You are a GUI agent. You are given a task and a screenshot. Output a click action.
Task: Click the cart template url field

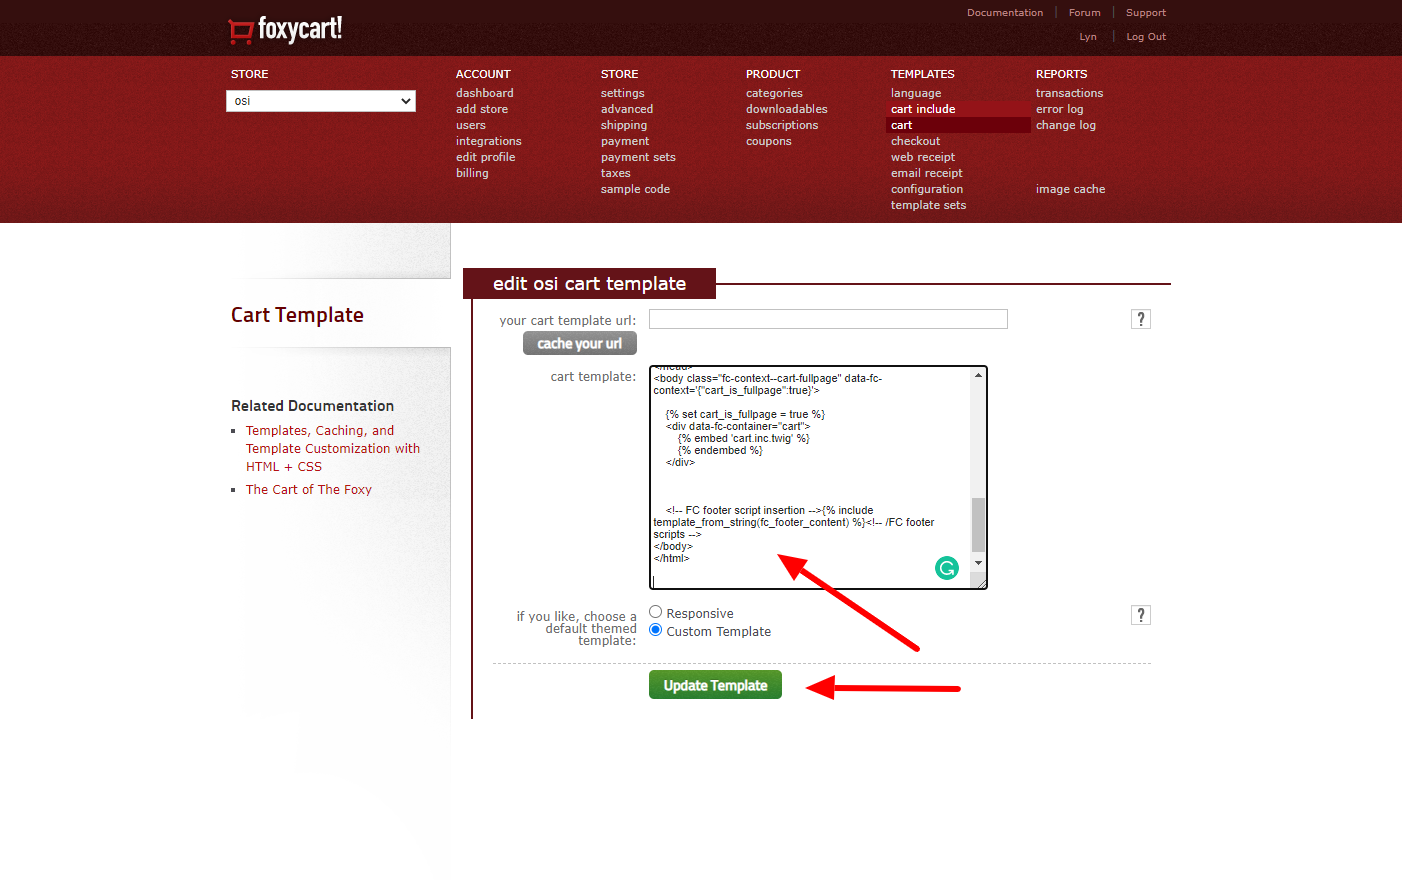tap(828, 319)
